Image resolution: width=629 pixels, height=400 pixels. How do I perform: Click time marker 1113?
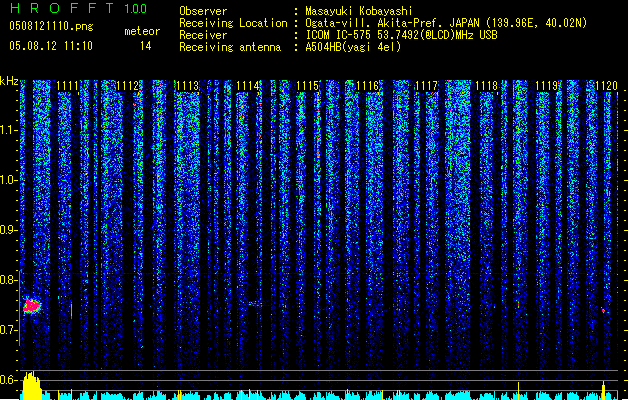(x=187, y=86)
